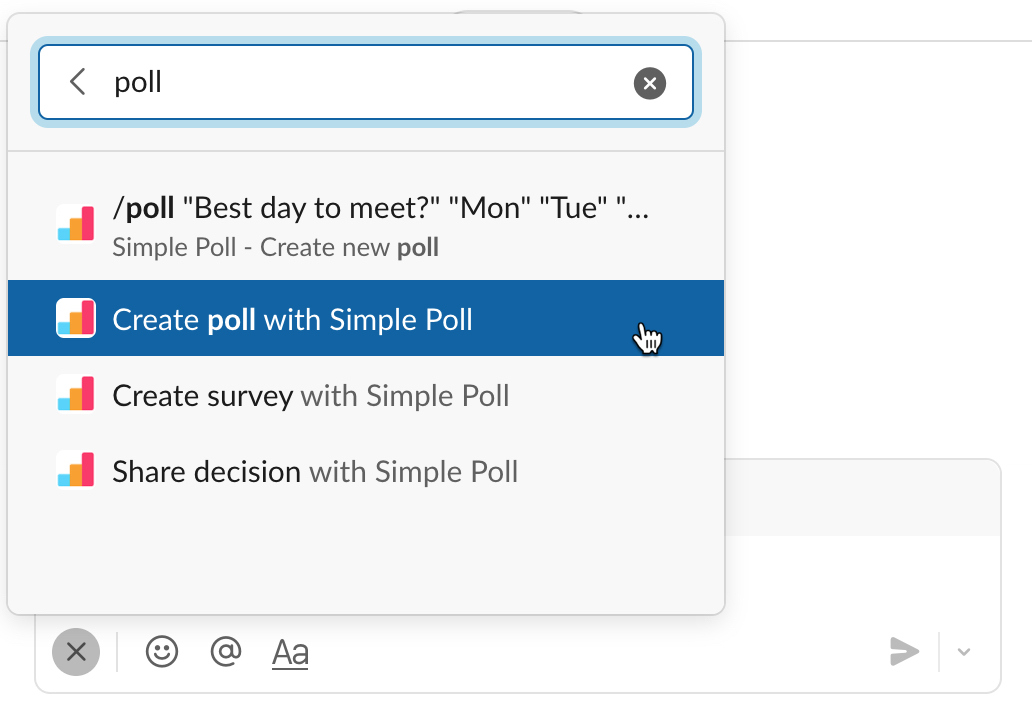Viewport: 1032px width, 728px height.
Task: Click the @ mention icon
Action: [x=225, y=651]
